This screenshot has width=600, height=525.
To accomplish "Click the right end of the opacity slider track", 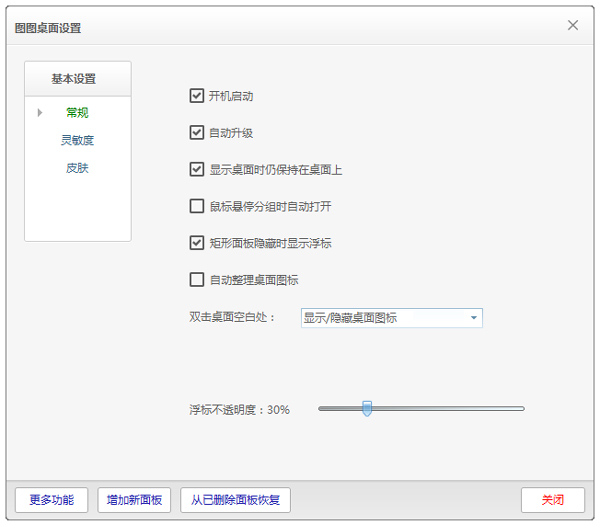I will pyautogui.click(x=520, y=408).
